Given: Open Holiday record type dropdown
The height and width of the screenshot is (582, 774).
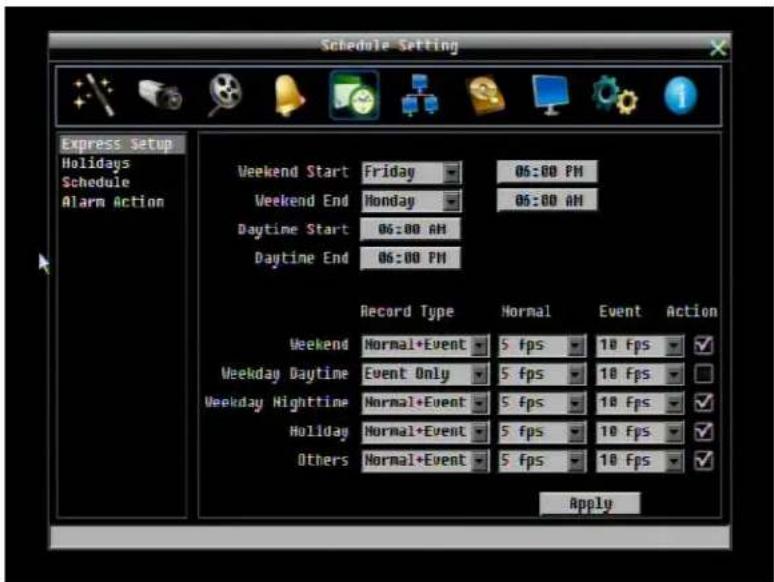Looking at the screenshot, I should pyautogui.click(x=425, y=432).
